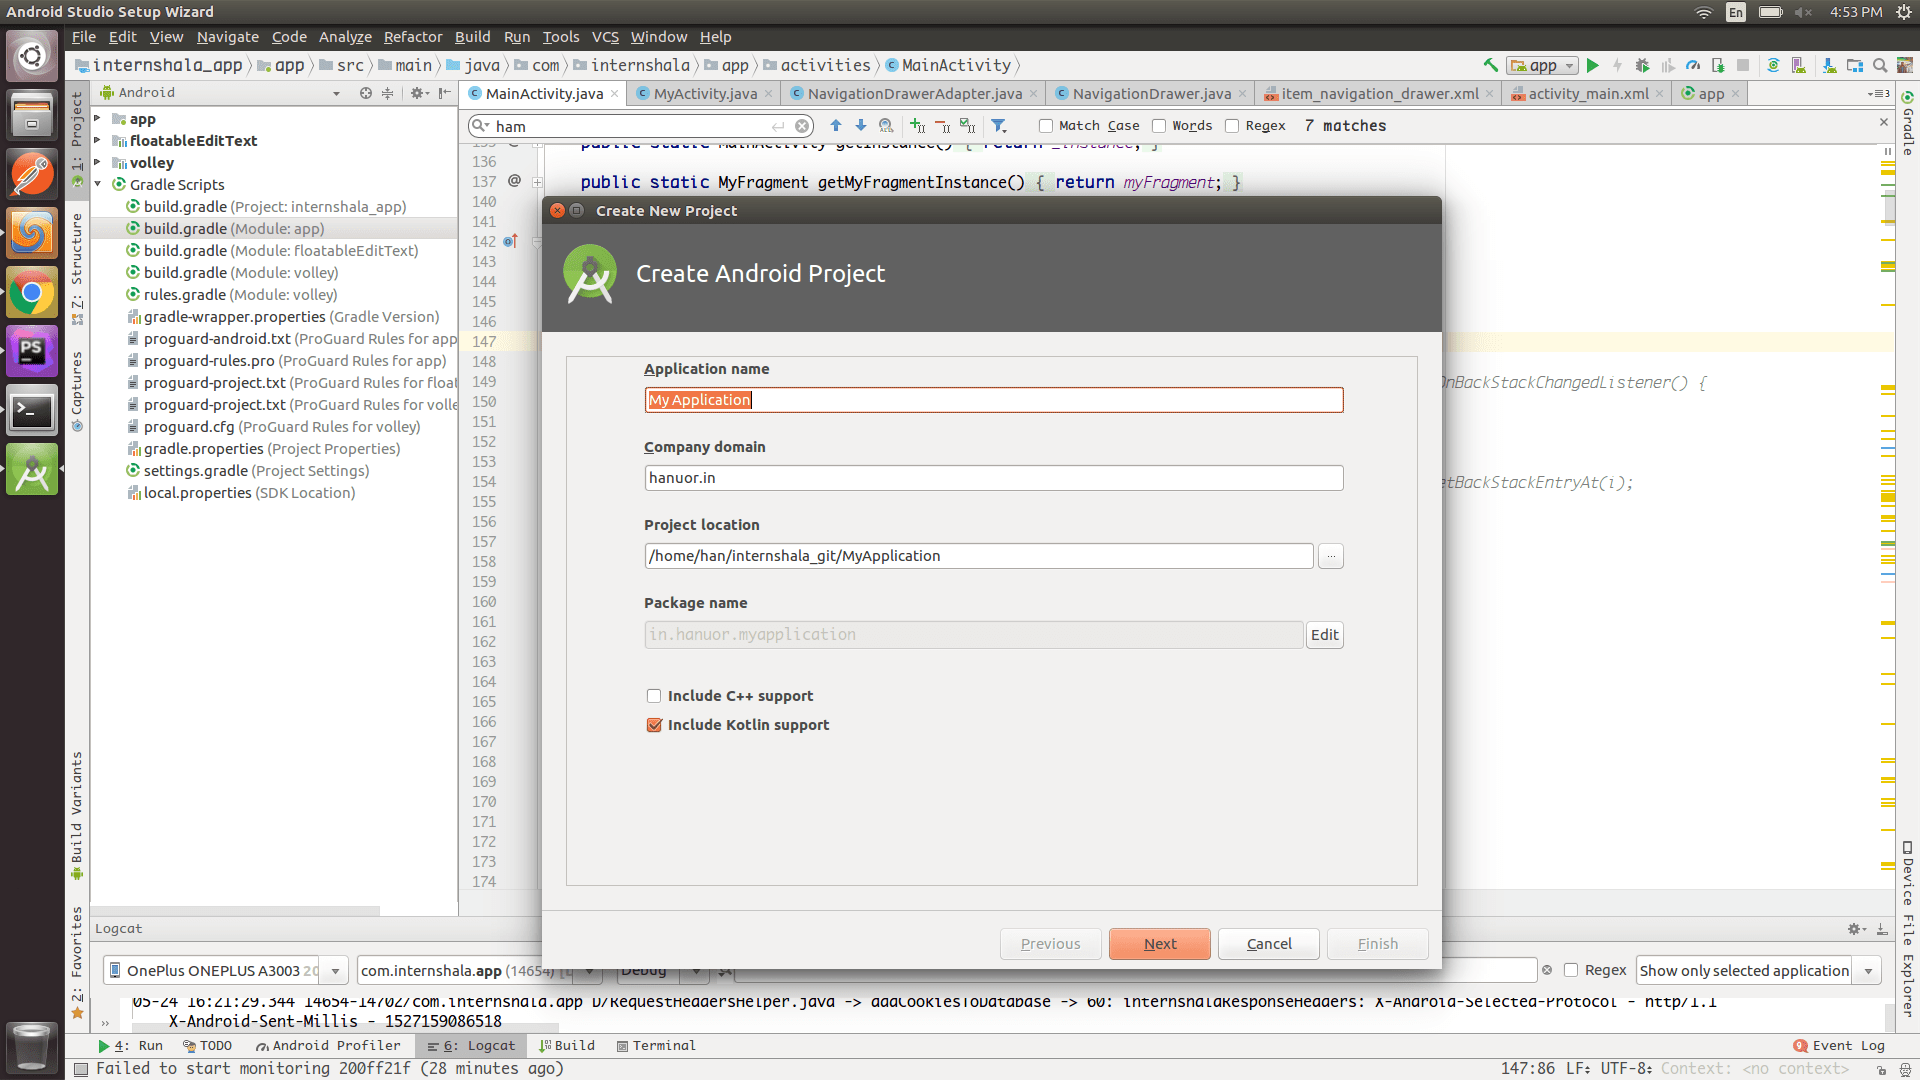Screen dimensions: 1920x1080
Task: Sync project with Gradle files
Action: point(1775,65)
